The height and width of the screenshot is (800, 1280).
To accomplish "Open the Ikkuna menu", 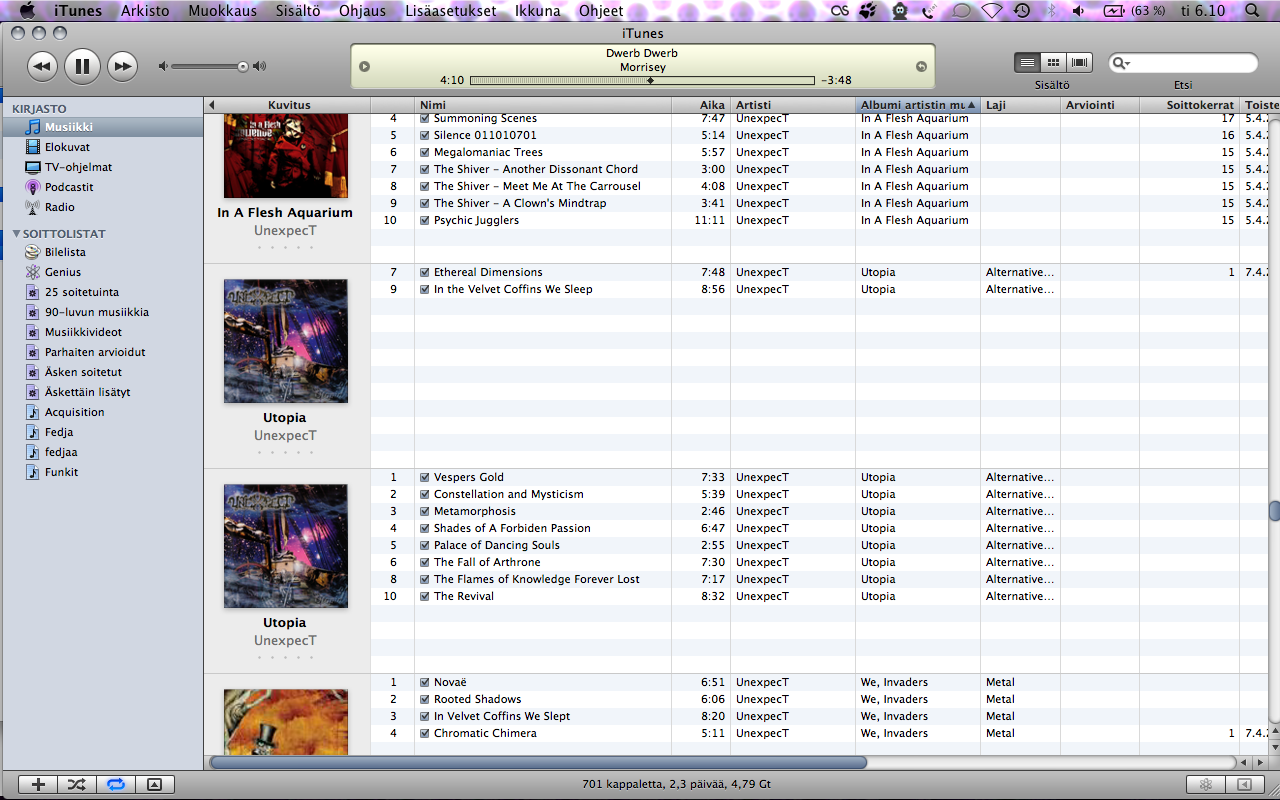I will click(x=537, y=11).
